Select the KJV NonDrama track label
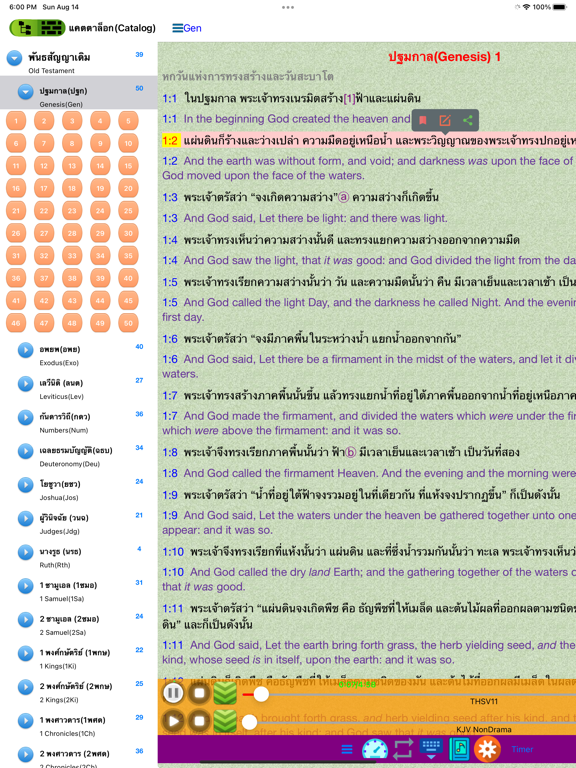The width and height of the screenshot is (576, 768). click(484, 729)
